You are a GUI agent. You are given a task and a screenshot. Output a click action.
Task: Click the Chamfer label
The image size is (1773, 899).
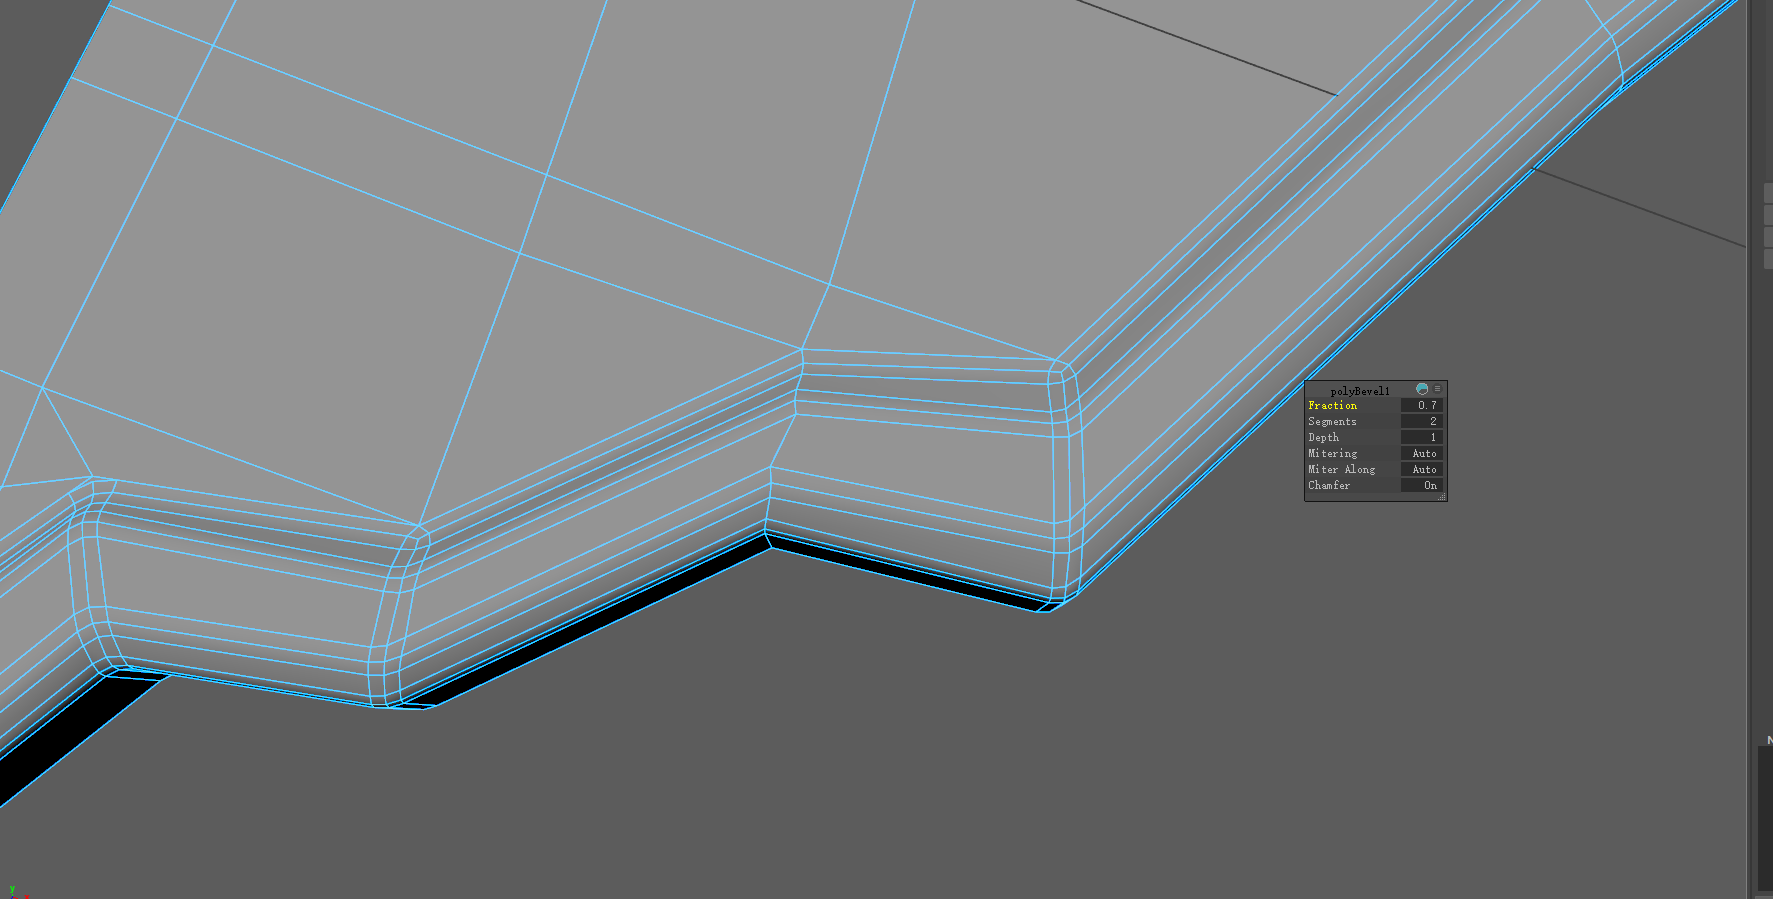click(x=1329, y=485)
